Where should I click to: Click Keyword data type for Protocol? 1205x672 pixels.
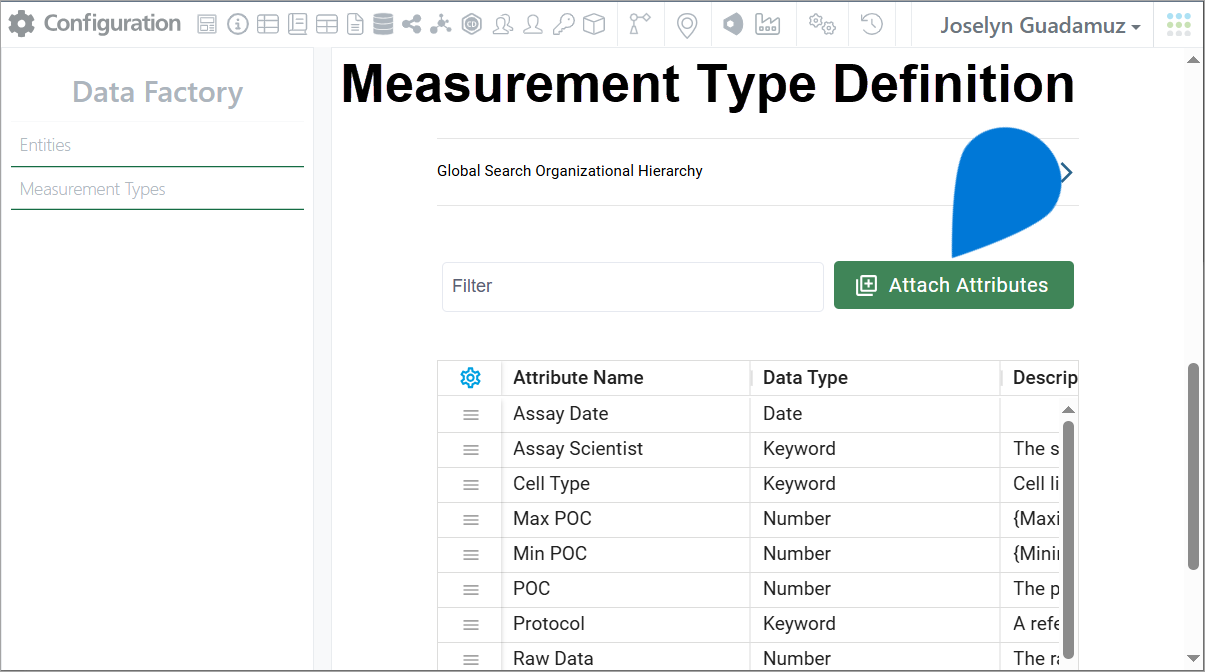799,624
